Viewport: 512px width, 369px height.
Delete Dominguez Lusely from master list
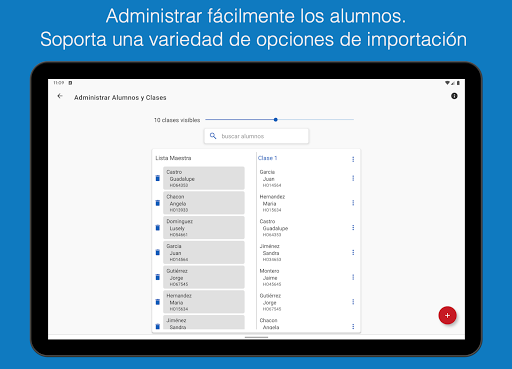point(158,228)
